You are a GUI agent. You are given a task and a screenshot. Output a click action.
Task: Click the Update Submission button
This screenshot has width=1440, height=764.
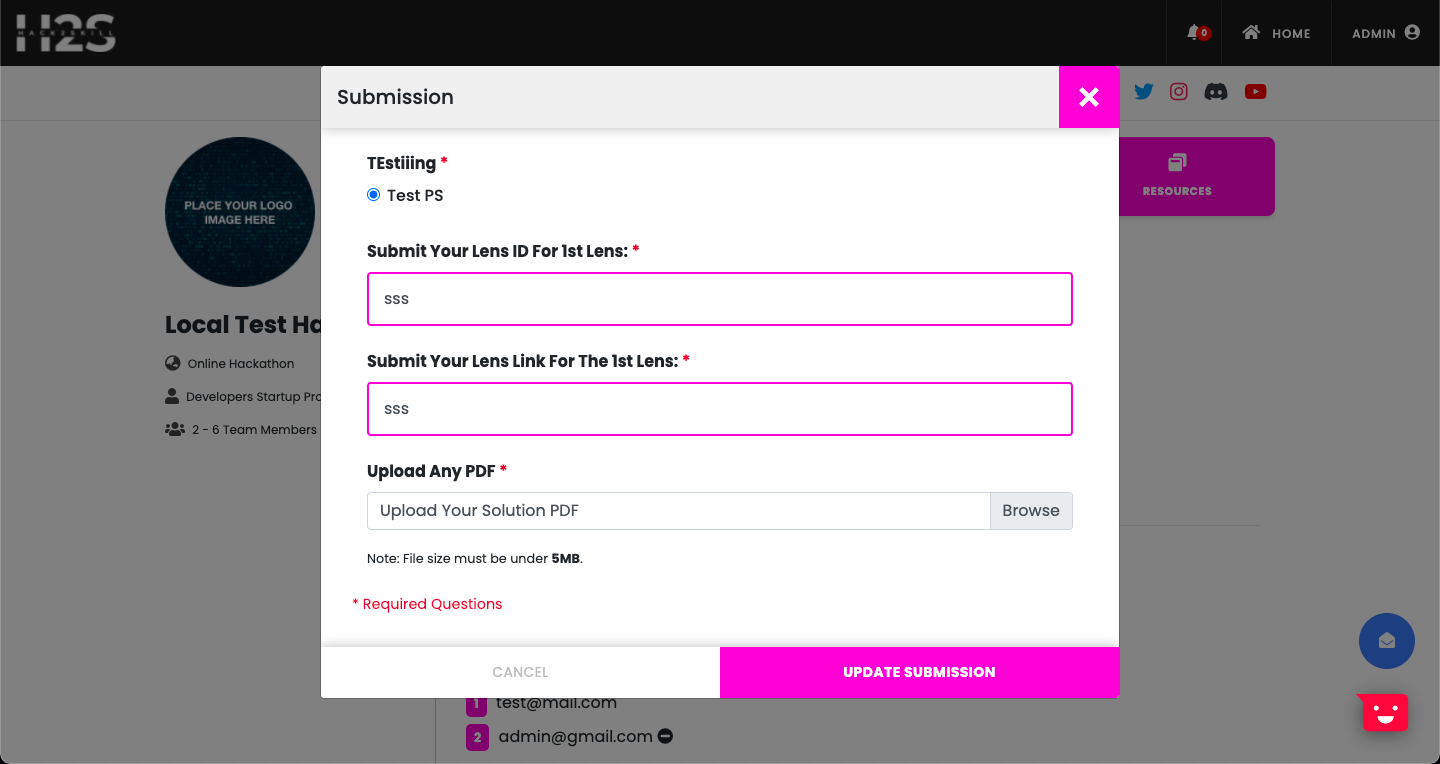pos(919,672)
